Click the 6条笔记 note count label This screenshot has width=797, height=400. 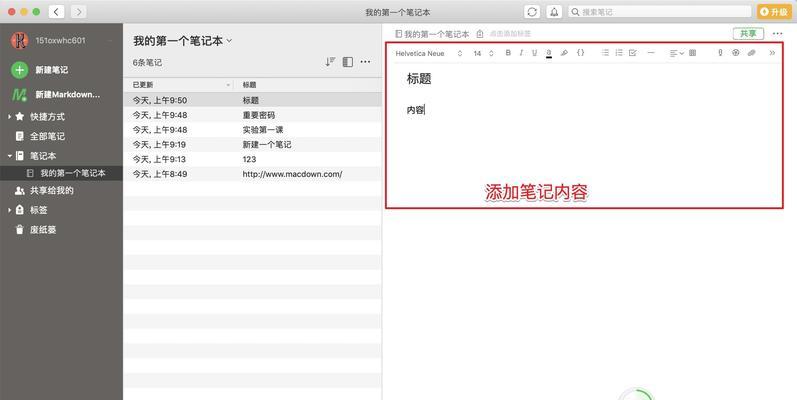147,63
